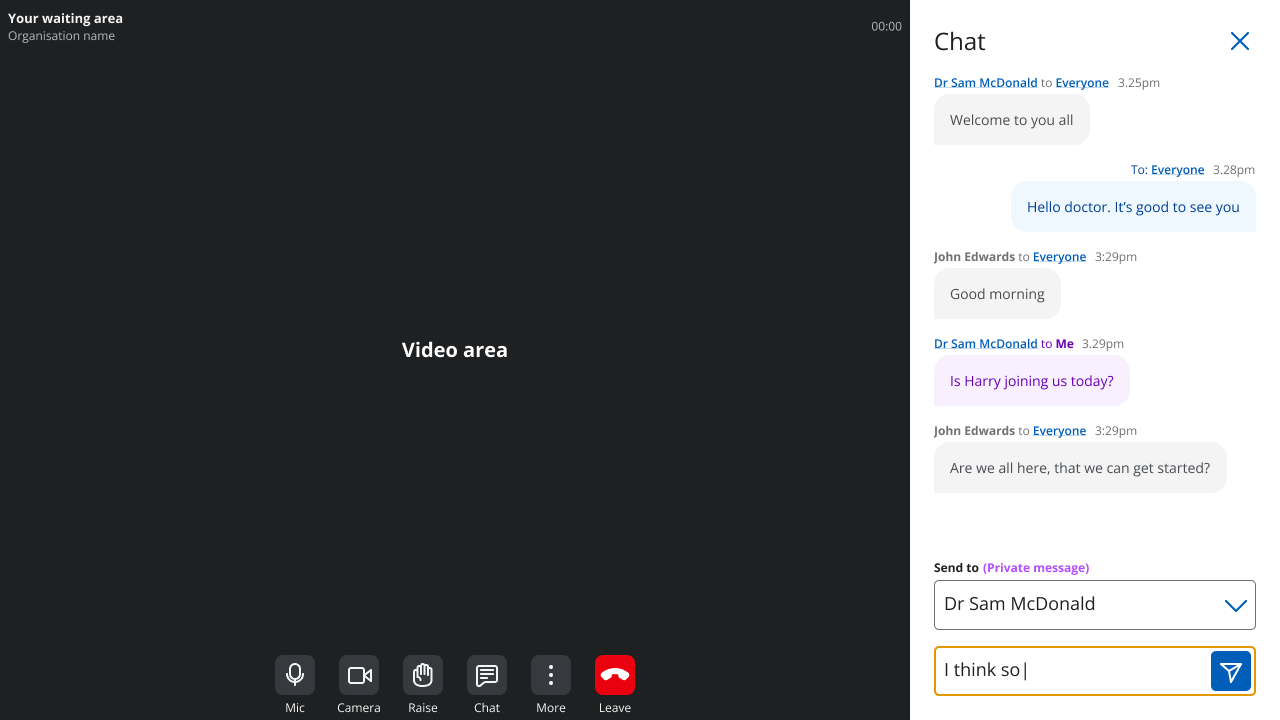The width and height of the screenshot is (1280, 720).
Task: Leave the video call
Action: (614, 675)
